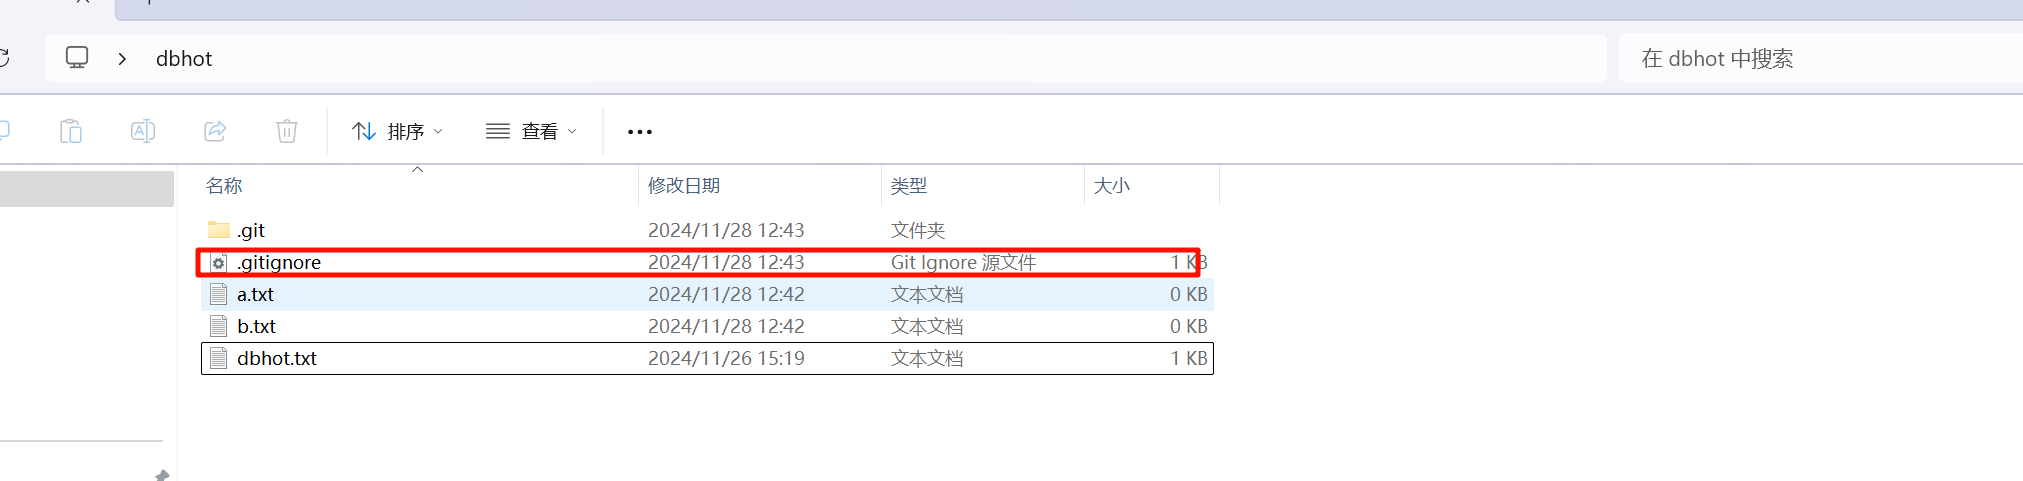The height and width of the screenshot is (481, 2023).
Task: Click the .gitignore file gear icon
Action: (218, 262)
